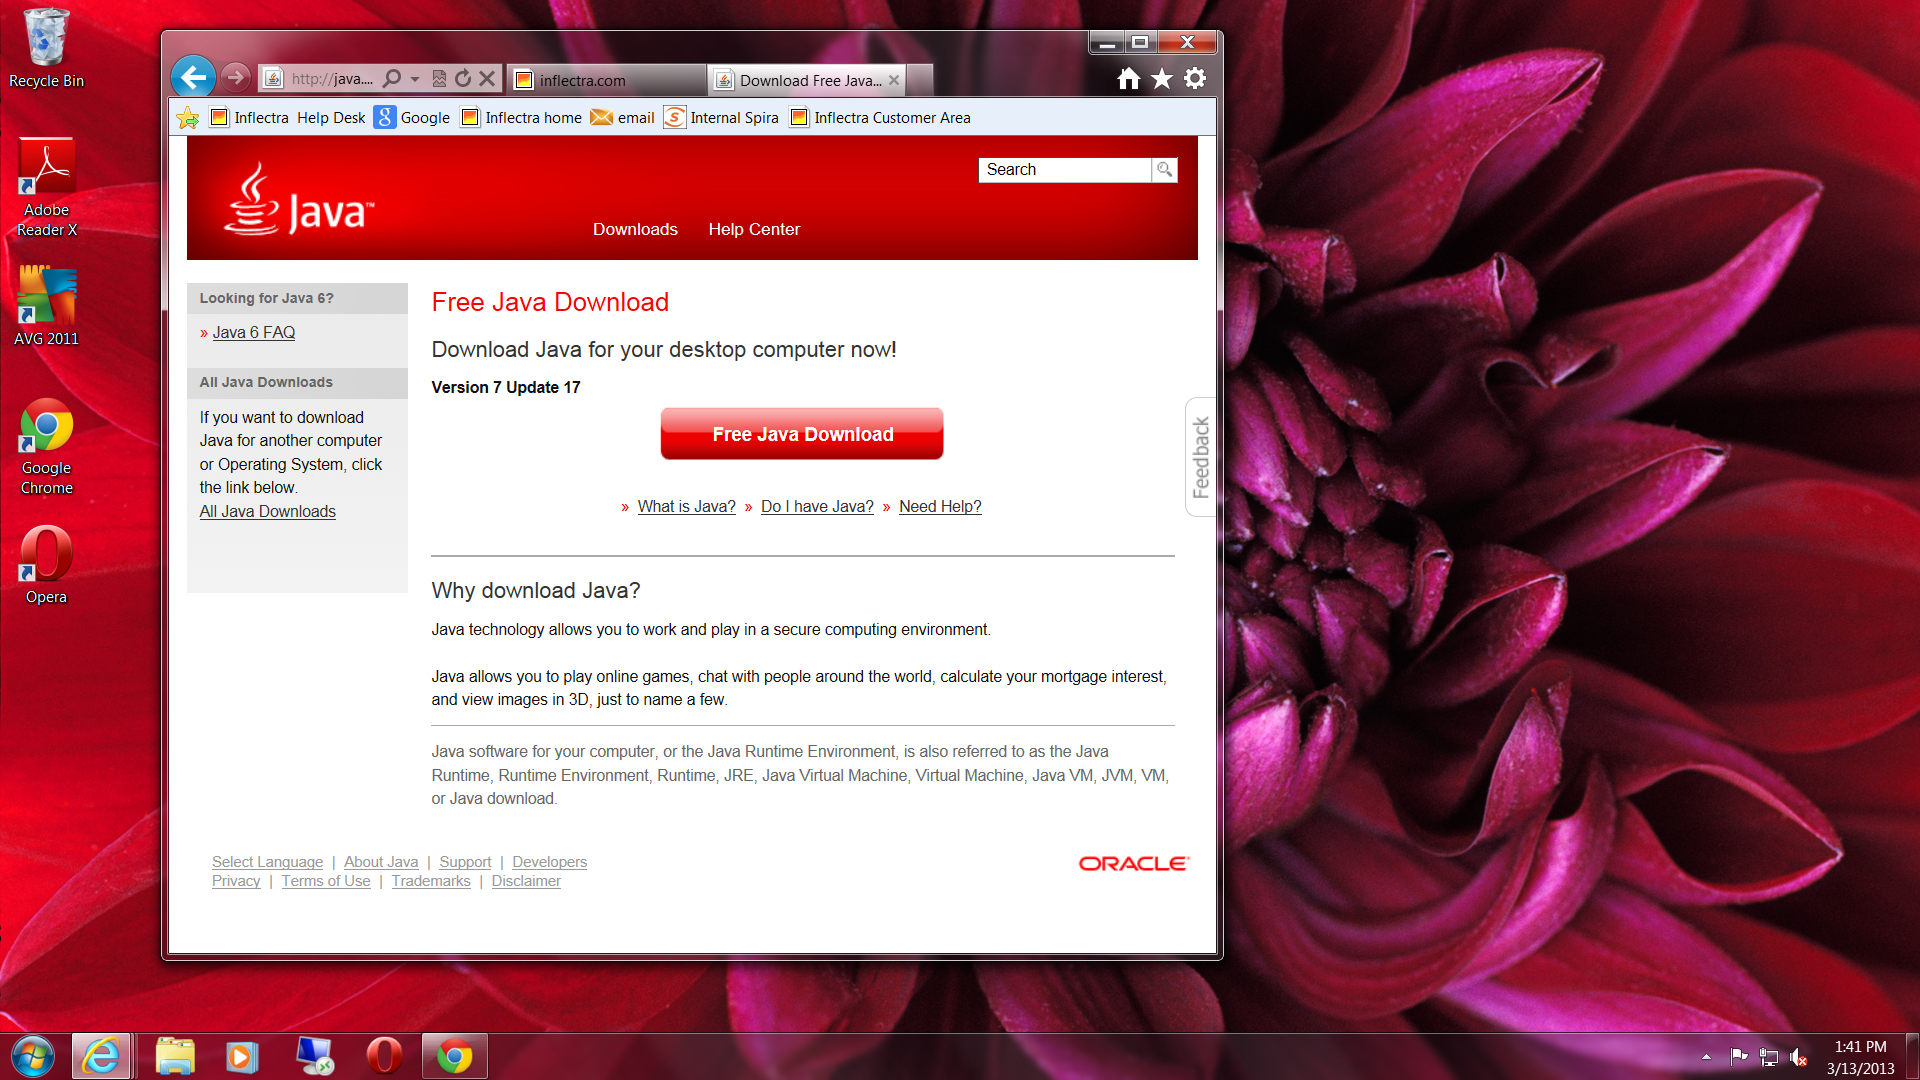This screenshot has width=1920, height=1080.
Task: Click the Java site search magnifier
Action: (x=1164, y=170)
